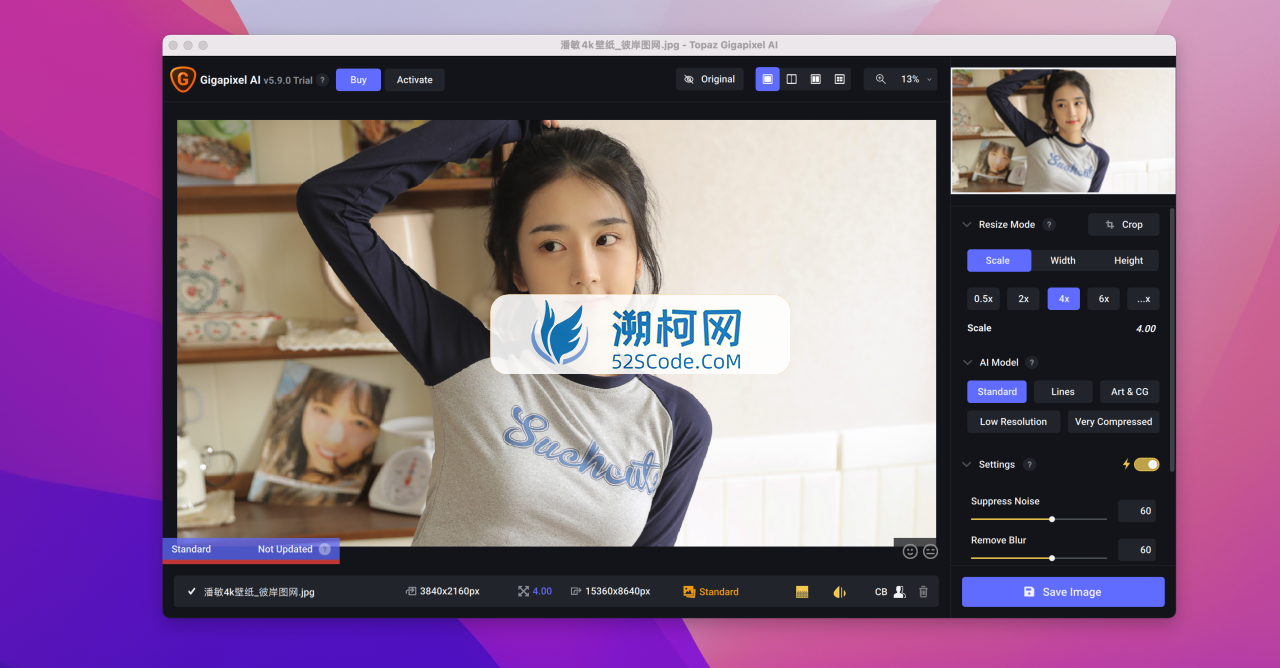Click the Gigapixel AI logo icon
This screenshot has width=1280, height=668.
pyautogui.click(x=182, y=79)
